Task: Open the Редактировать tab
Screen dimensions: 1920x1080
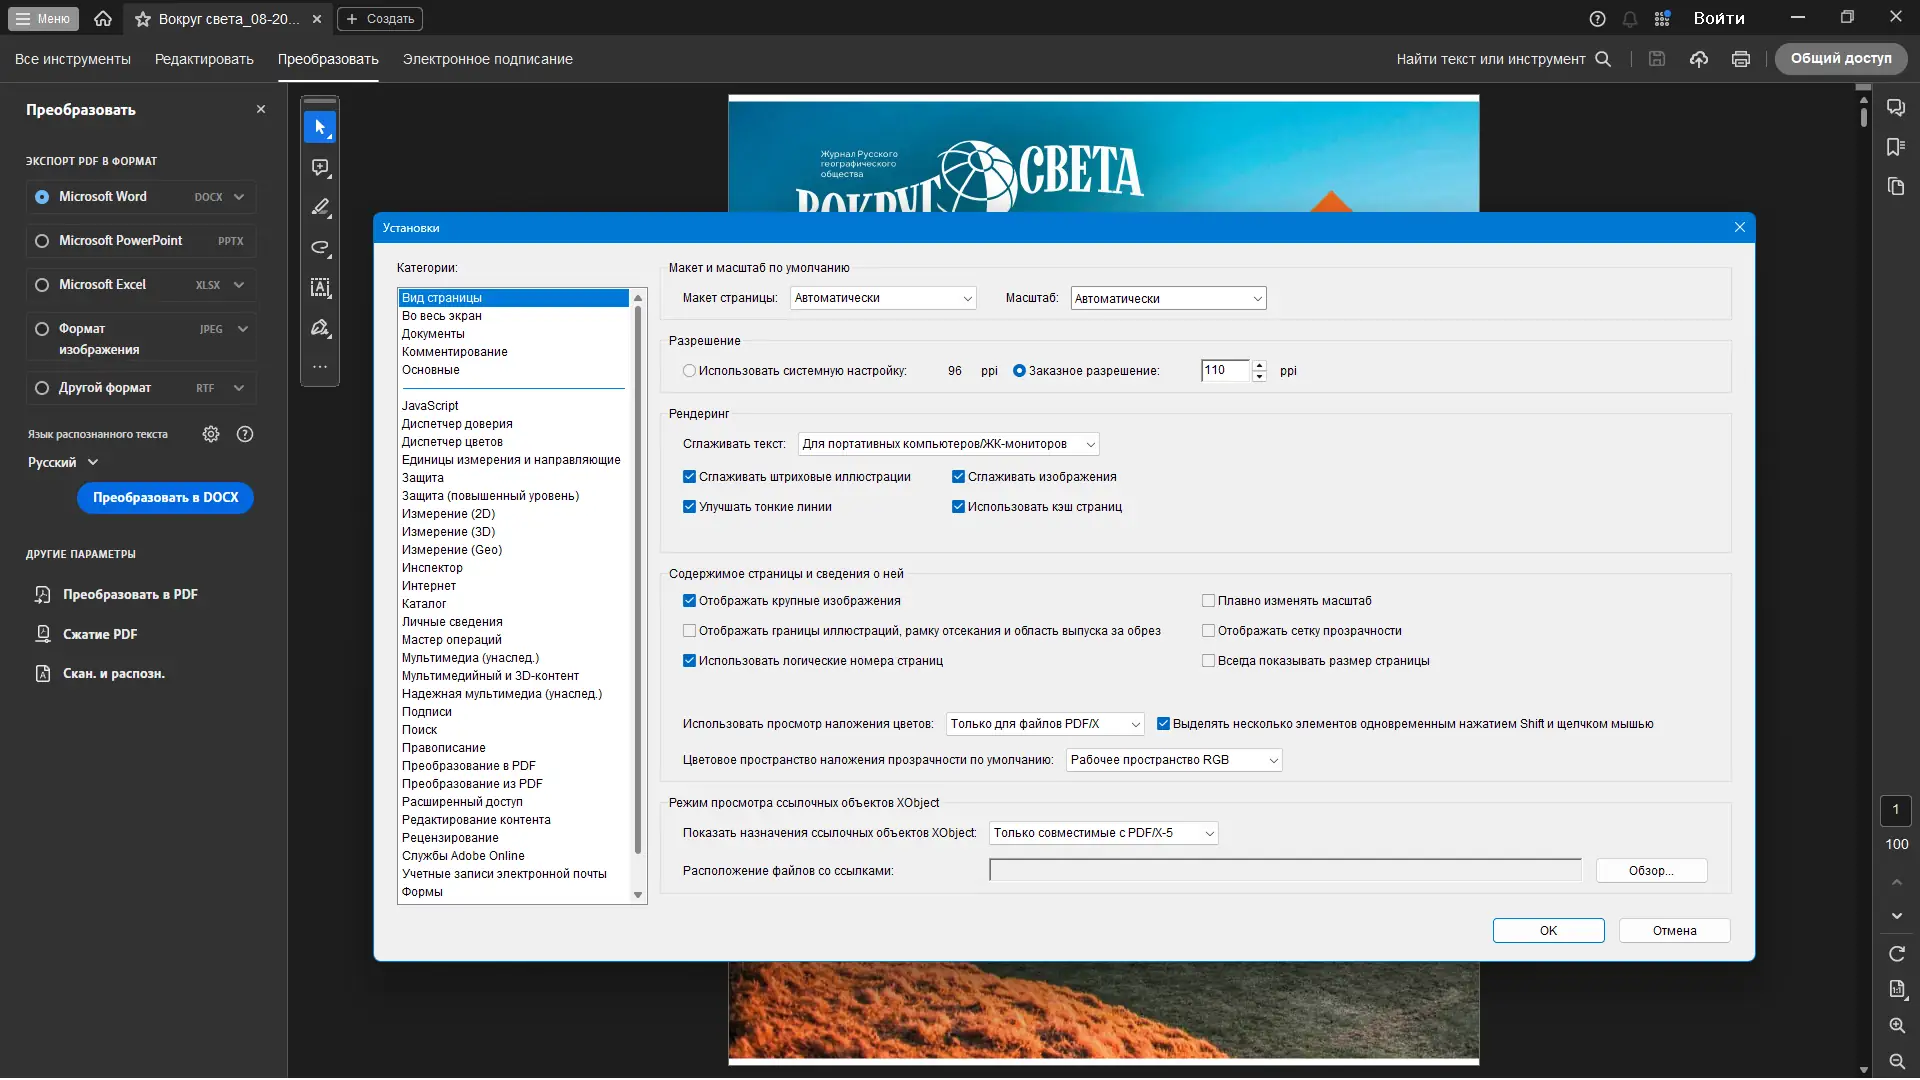Action: tap(204, 59)
